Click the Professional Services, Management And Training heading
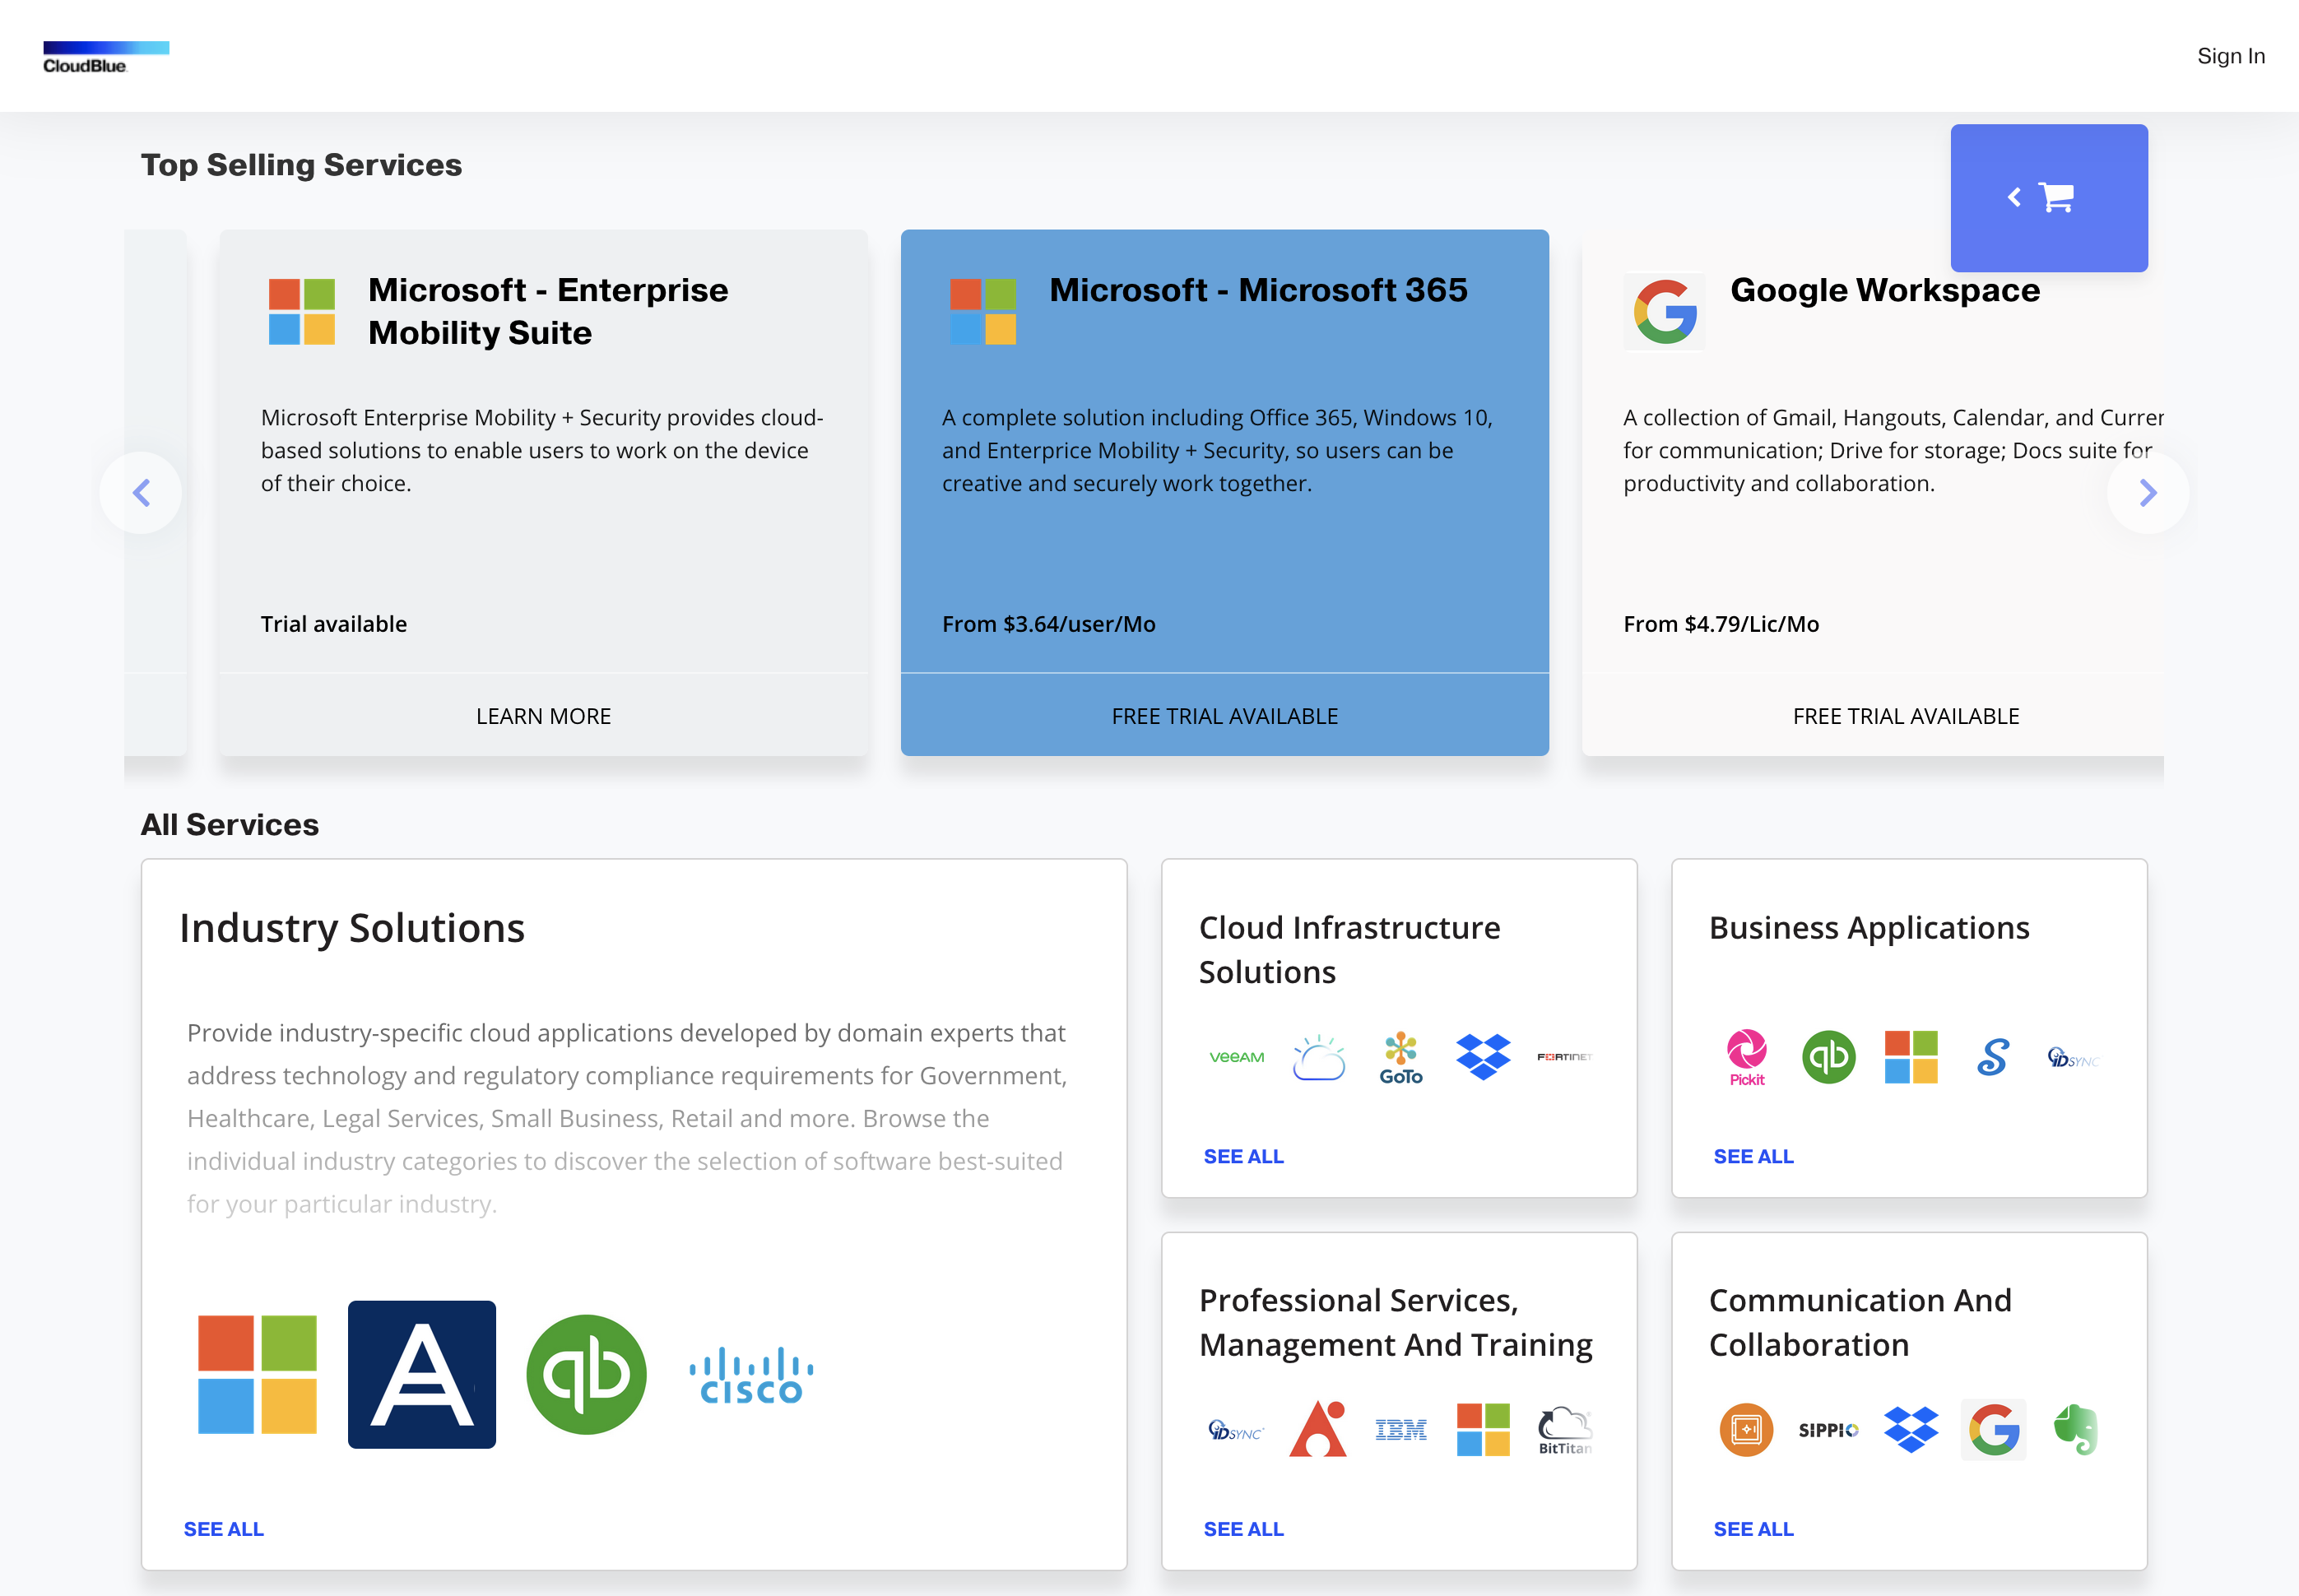The height and width of the screenshot is (1596, 2299). (x=1395, y=1322)
